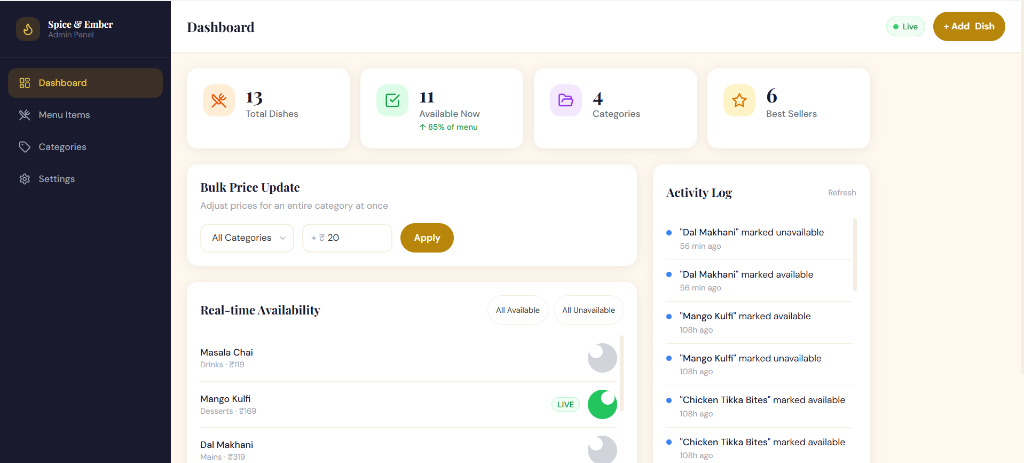Click the Dashboard page title
1024x463 pixels.
pyautogui.click(x=221, y=27)
